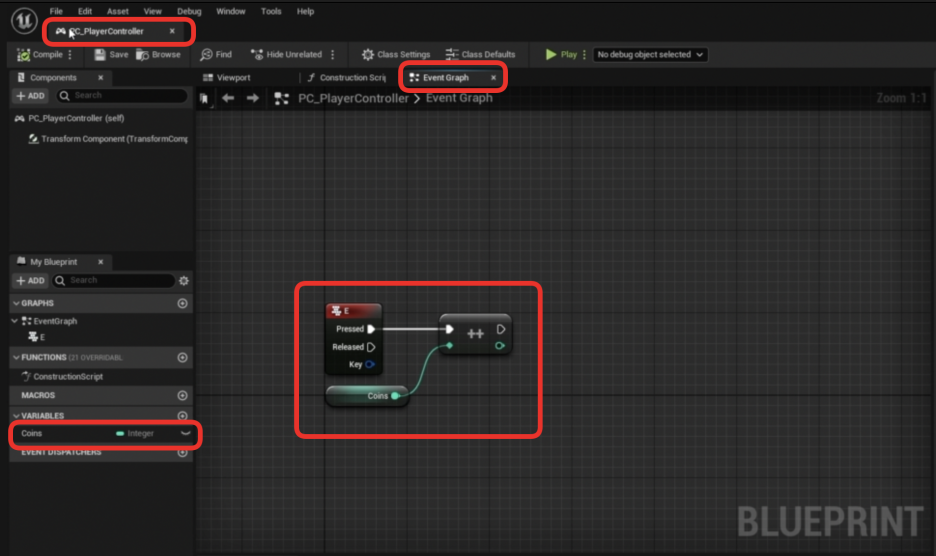Start Play in editor

[x=561, y=54]
